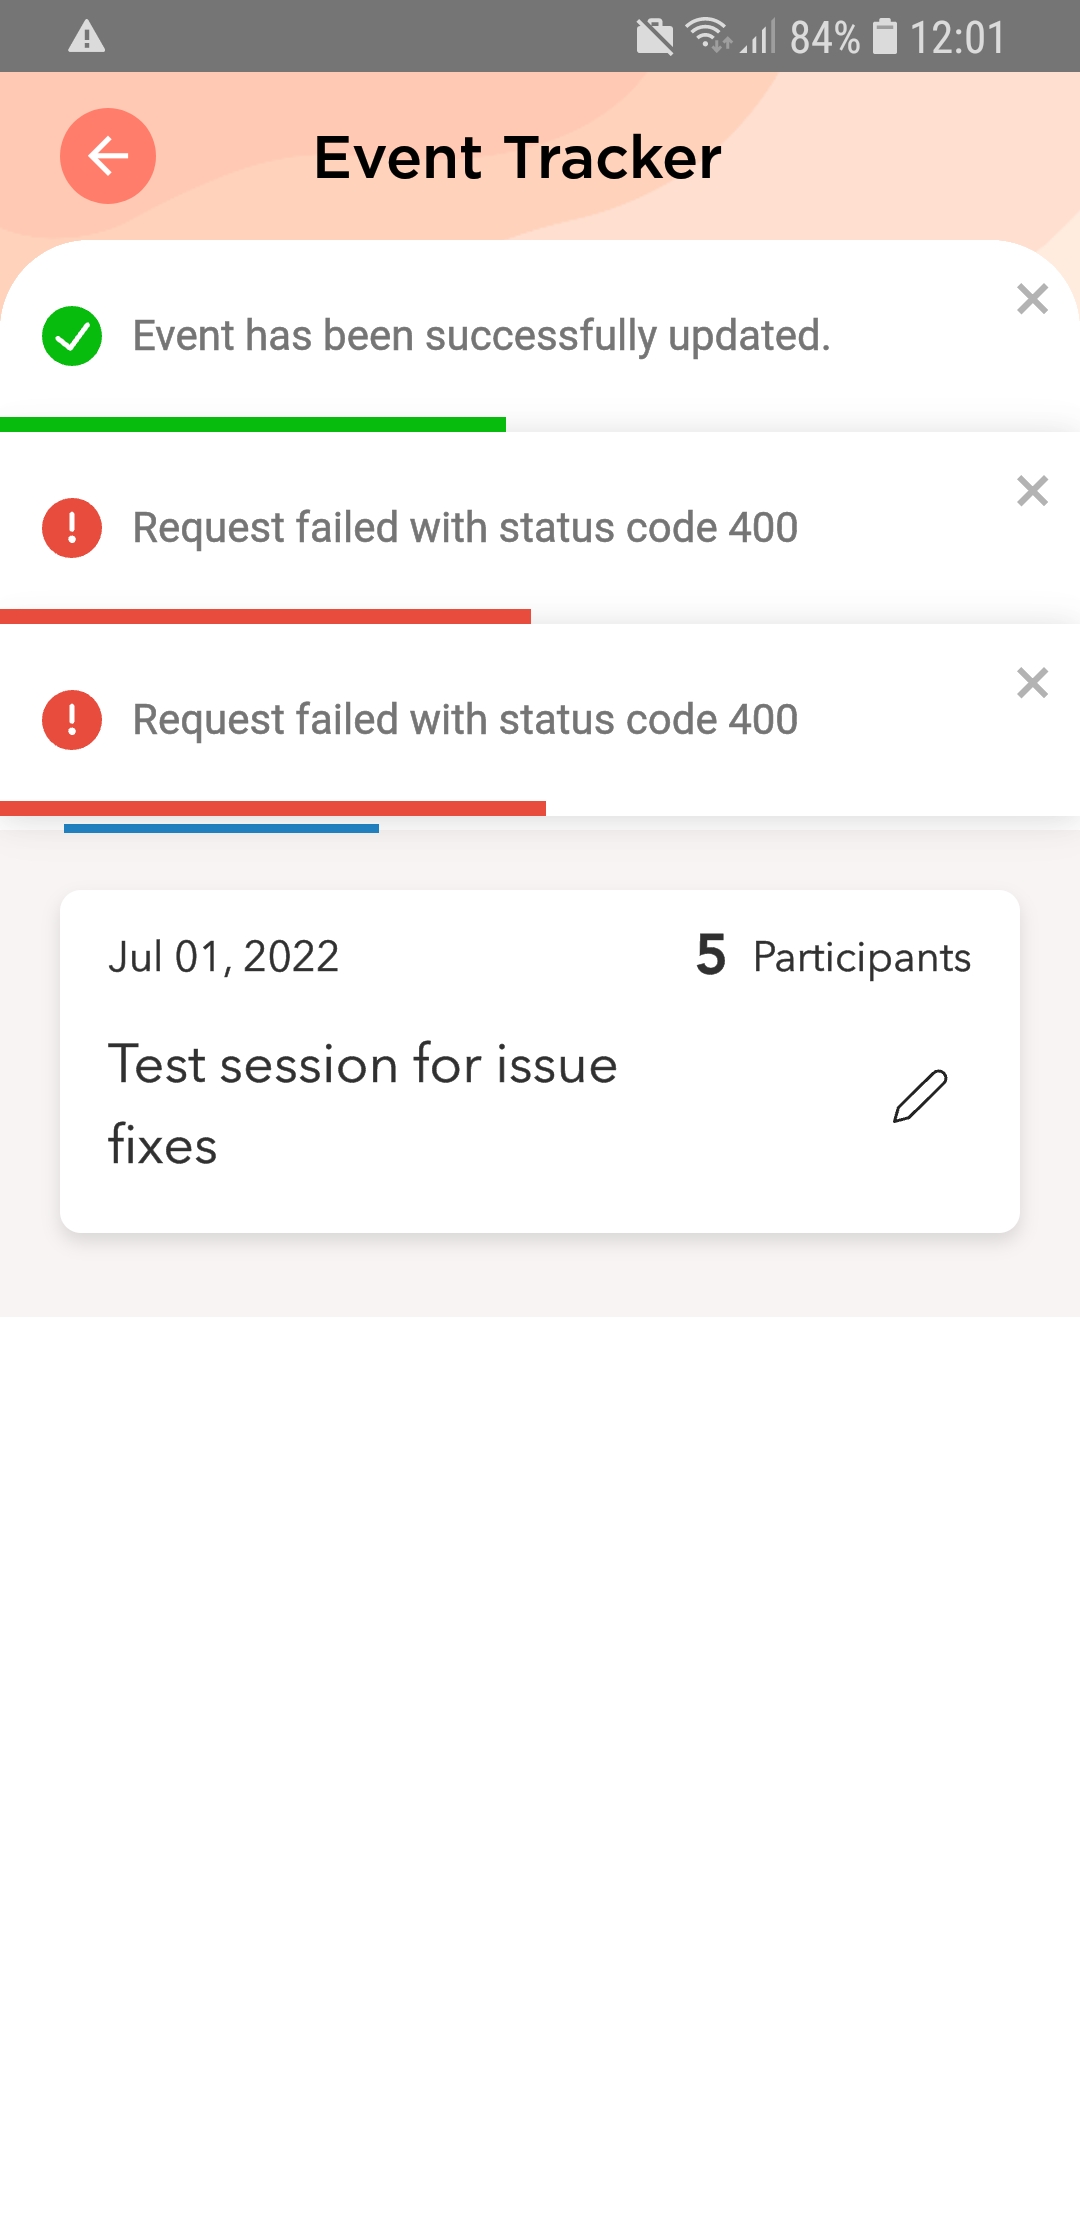Viewport: 1080px width, 2220px height.
Task: Tap the 5 Participants label
Action: click(x=833, y=957)
